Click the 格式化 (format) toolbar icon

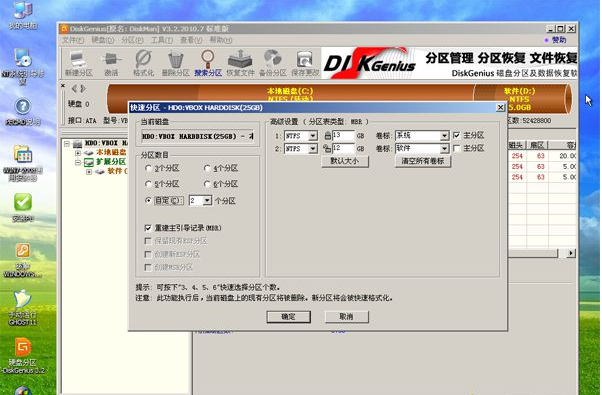(x=144, y=63)
